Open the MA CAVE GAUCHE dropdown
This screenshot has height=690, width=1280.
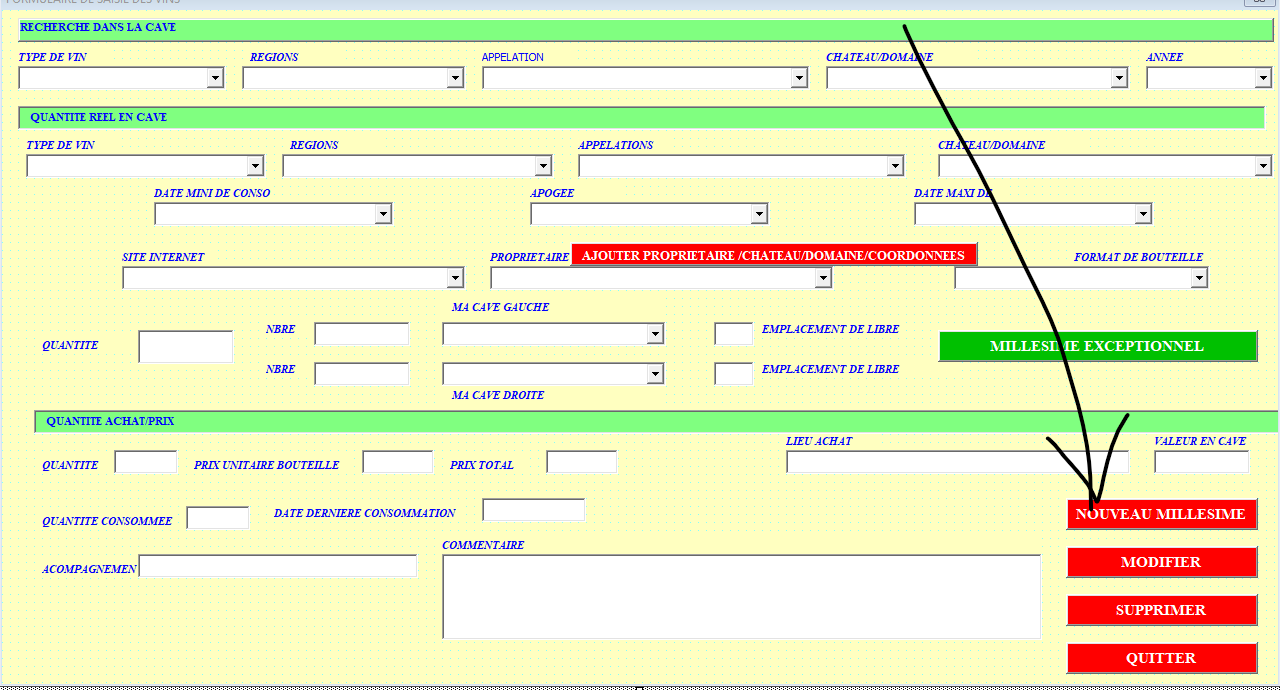[654, 334]
